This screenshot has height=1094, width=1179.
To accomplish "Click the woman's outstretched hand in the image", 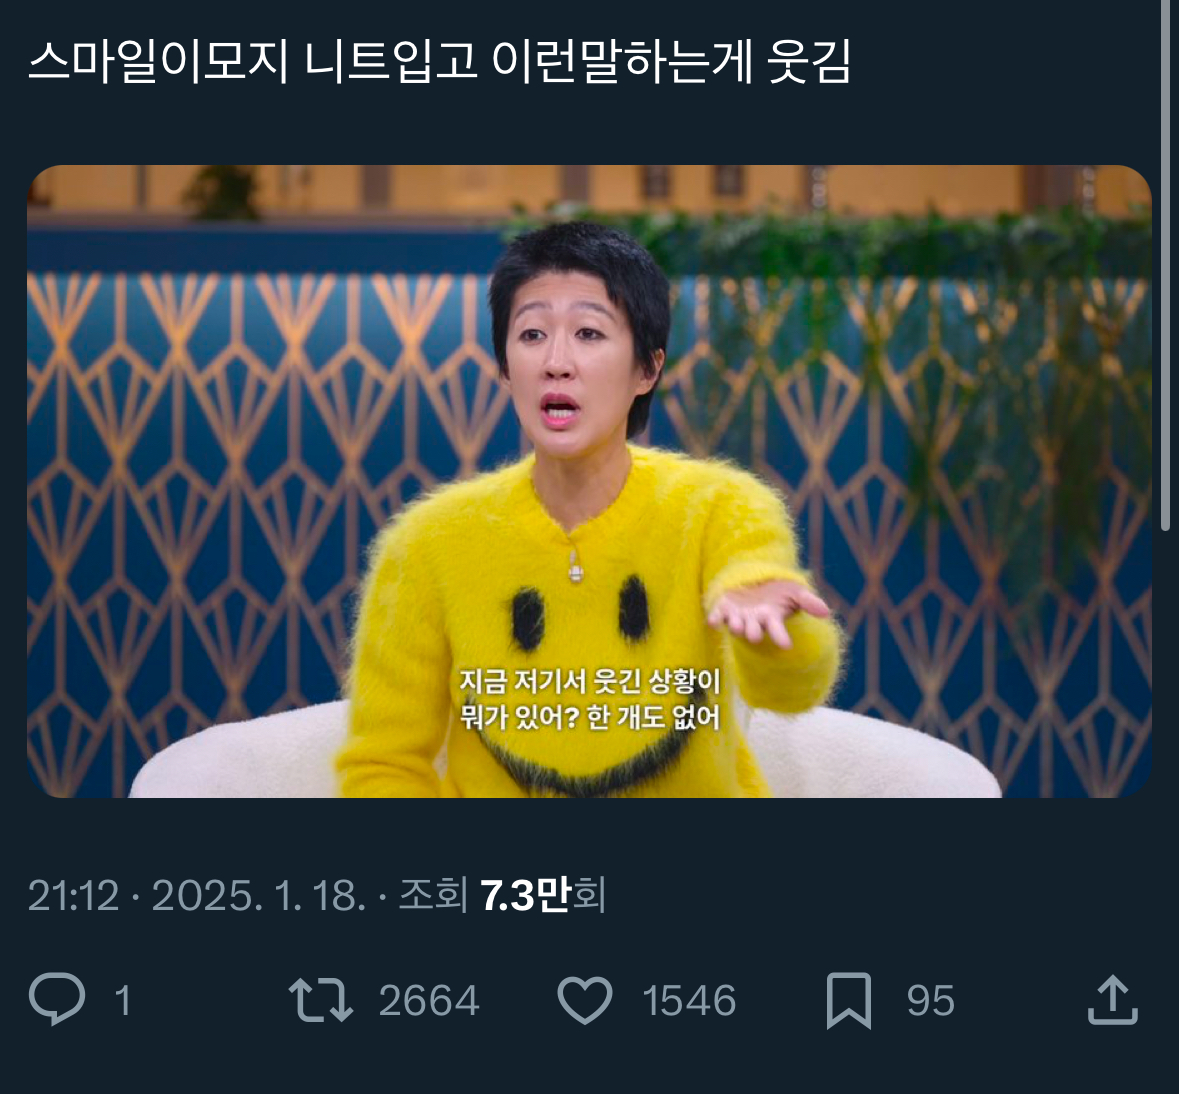I will (x=767, y=611).
